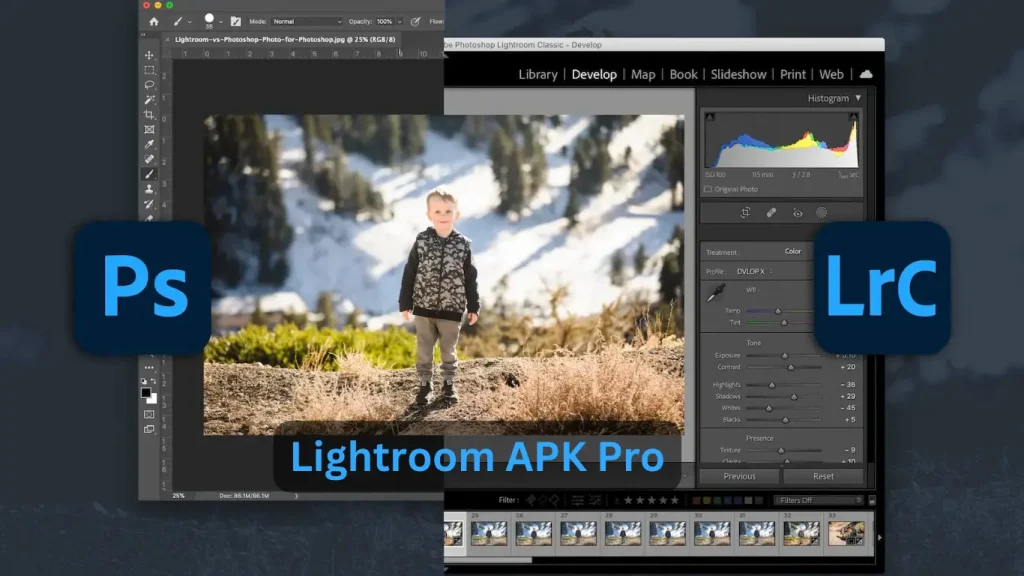Open the brush size picker arrow
This screenshot has height=576, width=1024.
pos(221,22)
